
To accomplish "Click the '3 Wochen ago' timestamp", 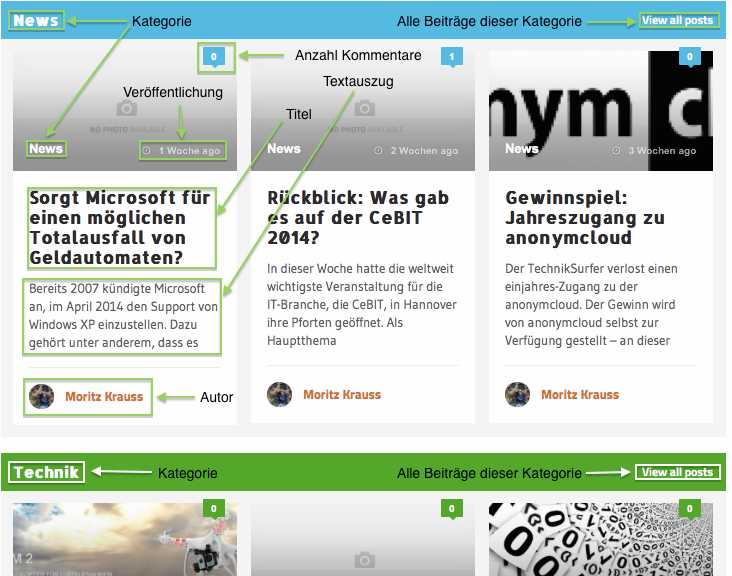I will (x=662, y=151).
